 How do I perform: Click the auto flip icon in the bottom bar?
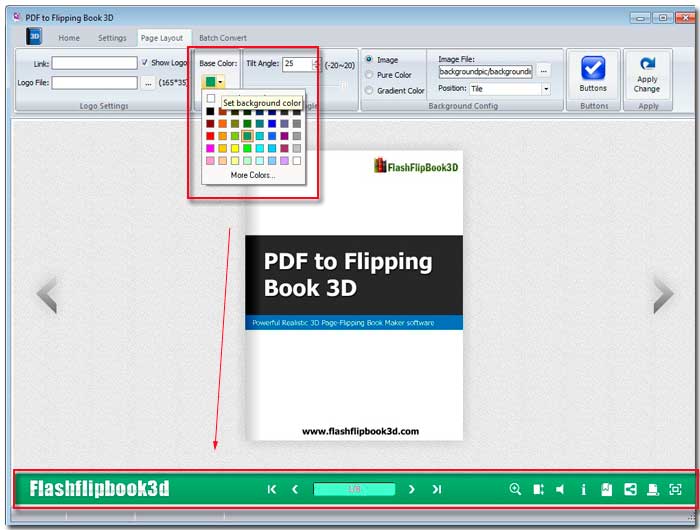point(538,489)
